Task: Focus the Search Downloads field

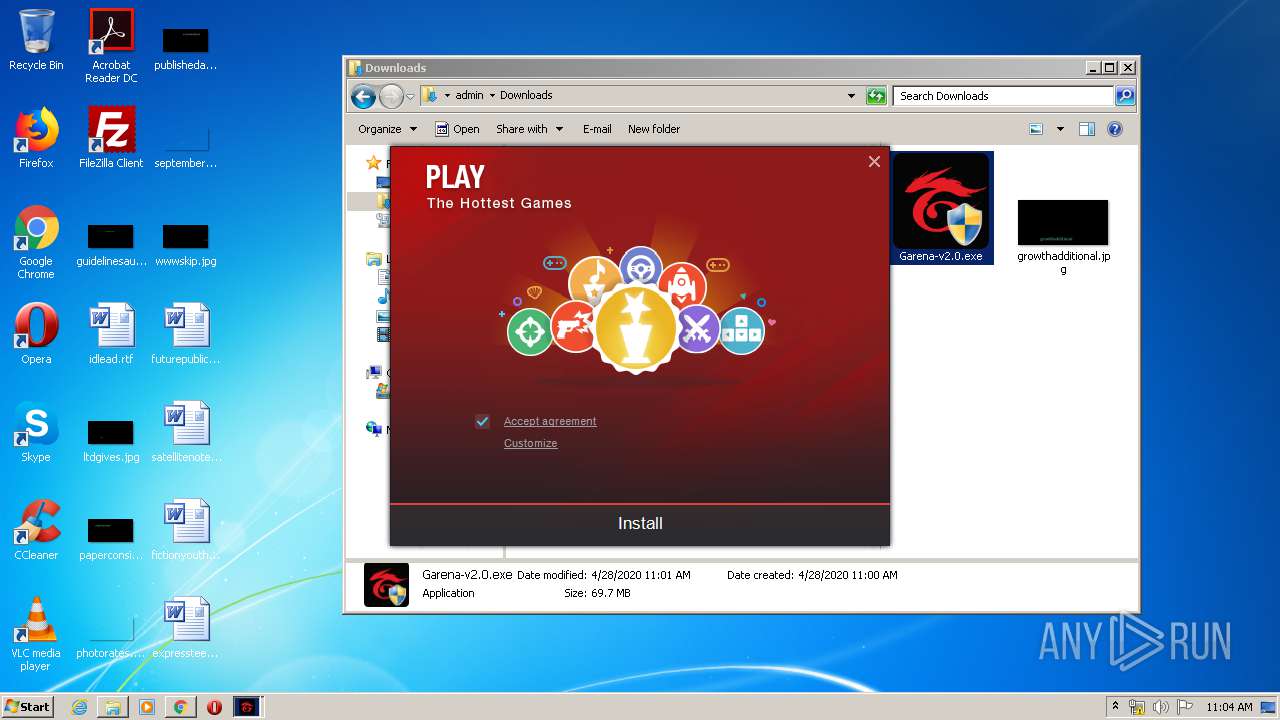Action: tap(1003, 96)
